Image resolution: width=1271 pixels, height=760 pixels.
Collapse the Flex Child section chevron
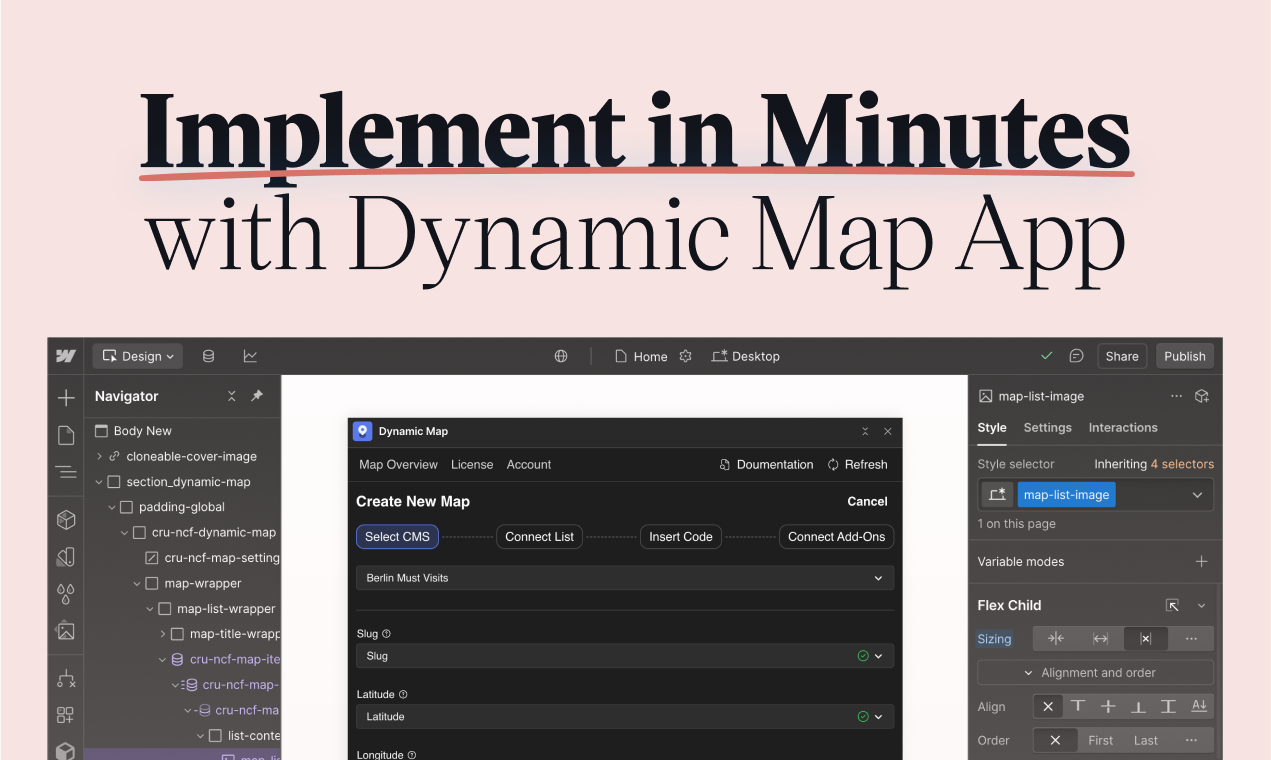[1202, 605]
